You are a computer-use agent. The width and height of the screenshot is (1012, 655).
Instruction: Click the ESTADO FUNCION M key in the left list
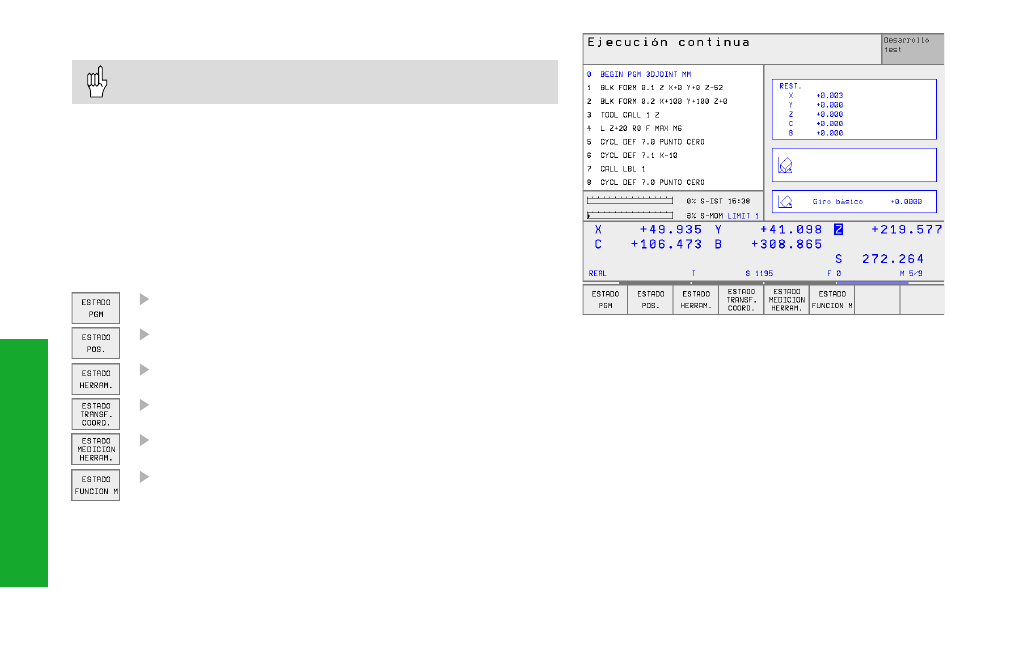[96, 485]
